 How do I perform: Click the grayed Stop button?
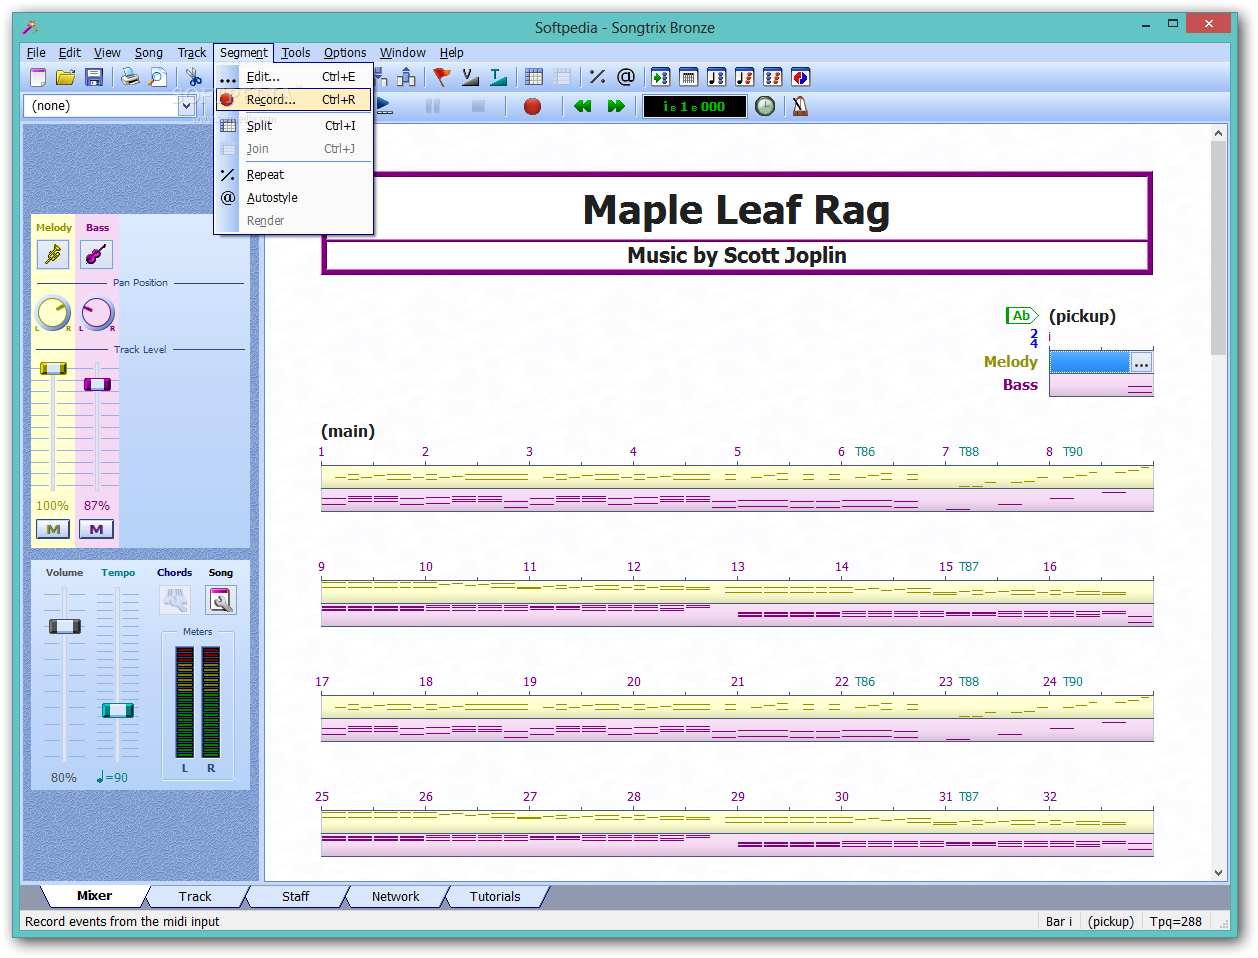[x=478, y=106]
